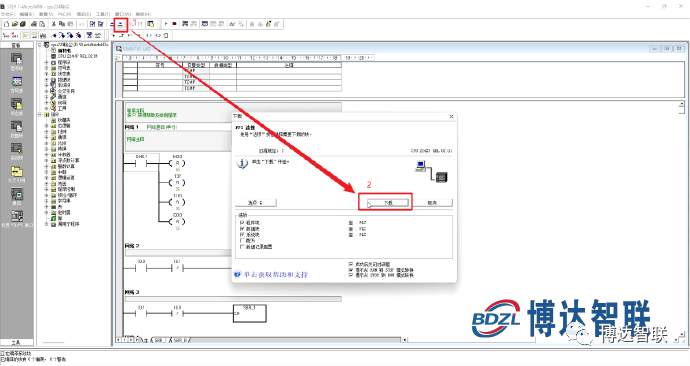This screenshot has height=366, width=690.
Task: Click the 选项 button in download dialog
Action: pyautogui.click(x=255, y=202)
